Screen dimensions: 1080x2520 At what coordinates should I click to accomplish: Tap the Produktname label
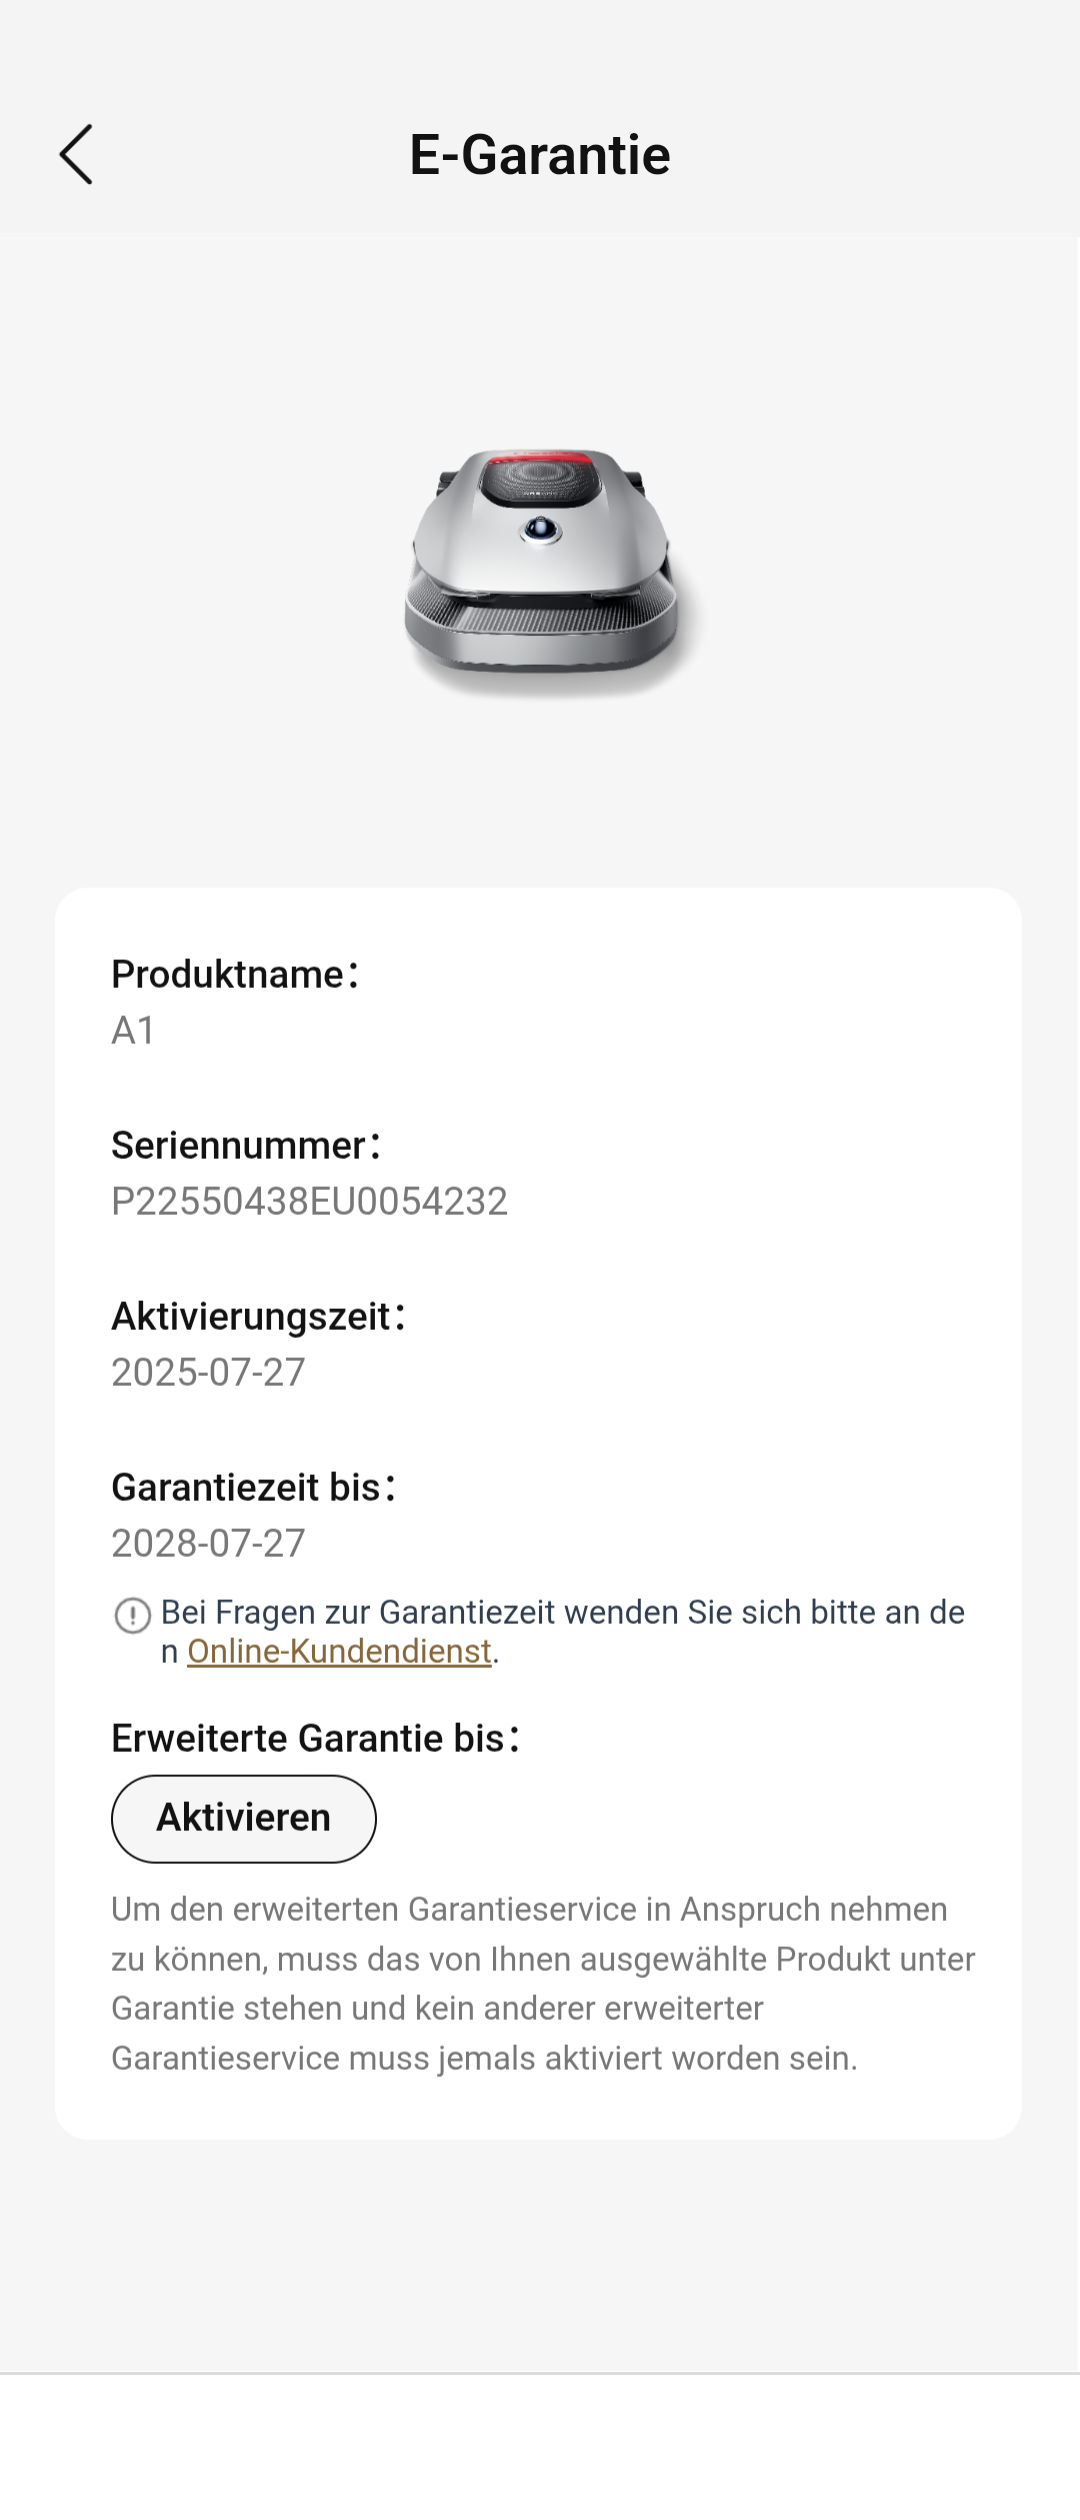click(x=235, y=974)
